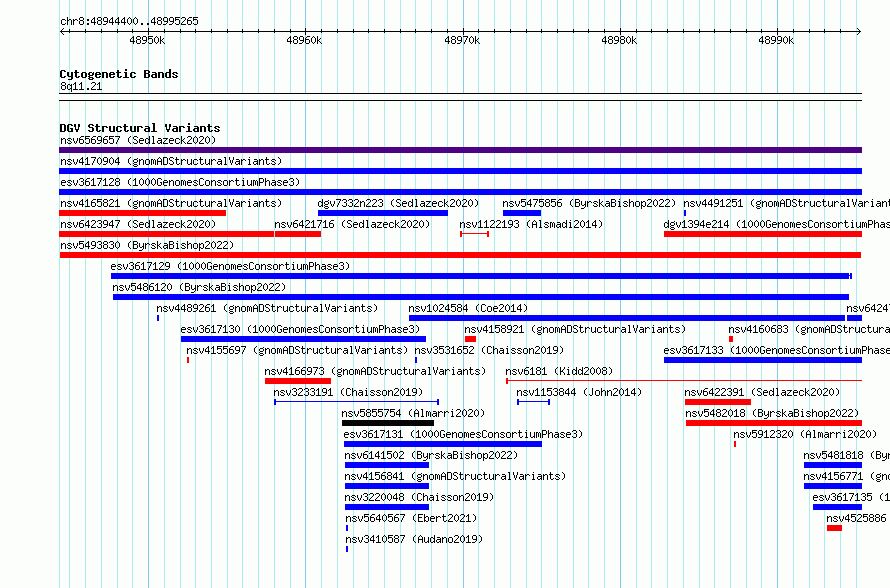Click the 48980k ruler position label
890x588 pixels.
point(619,40)
